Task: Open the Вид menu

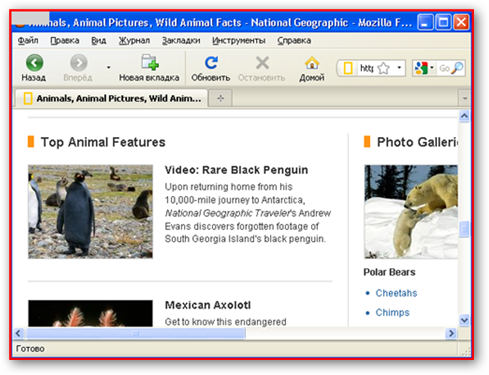Action: pyautogui.click(x=99, y=41)
